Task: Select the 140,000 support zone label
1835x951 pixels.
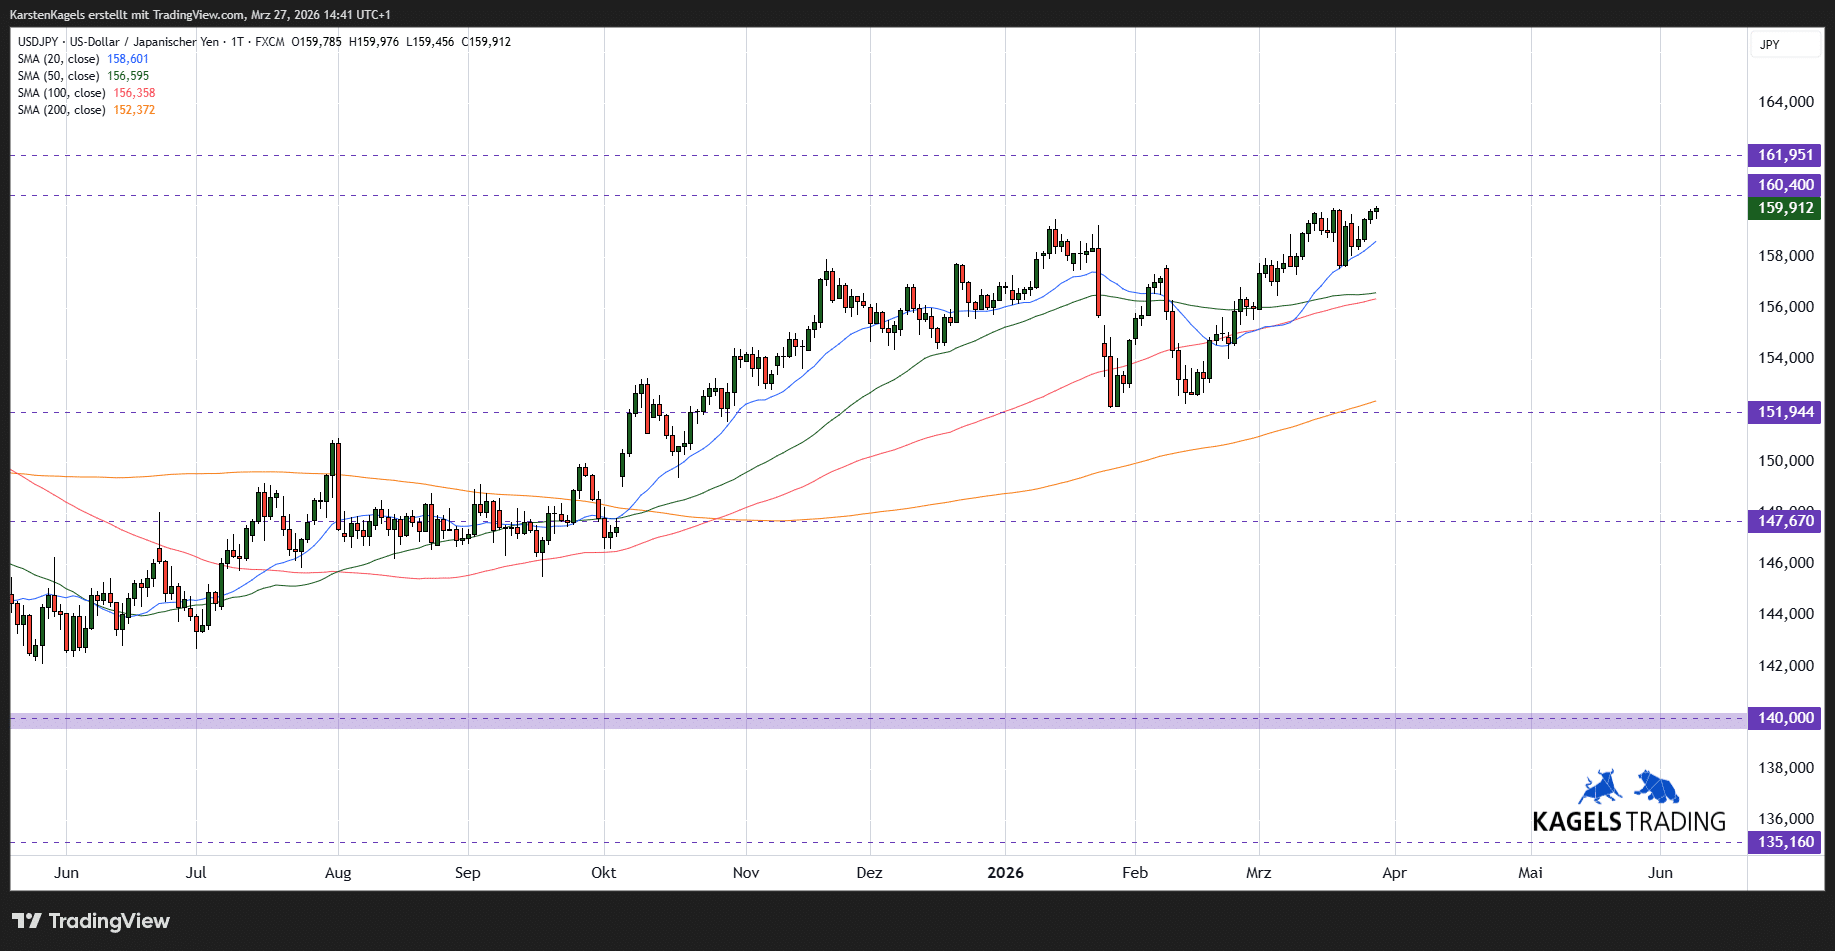Action: [x=1785, y=718]
